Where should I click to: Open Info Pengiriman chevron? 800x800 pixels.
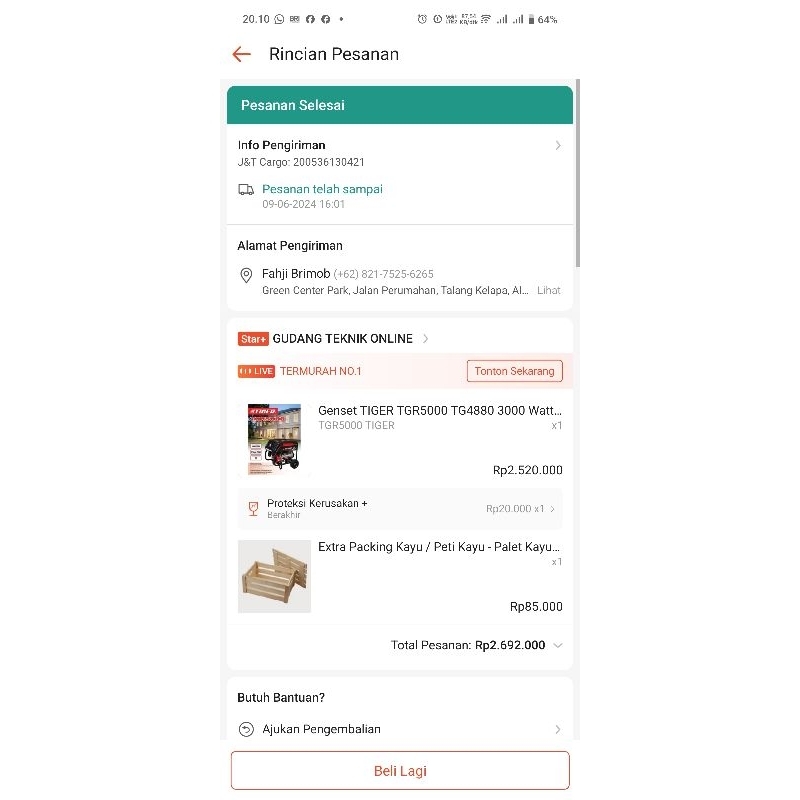[x=558, y=145]
